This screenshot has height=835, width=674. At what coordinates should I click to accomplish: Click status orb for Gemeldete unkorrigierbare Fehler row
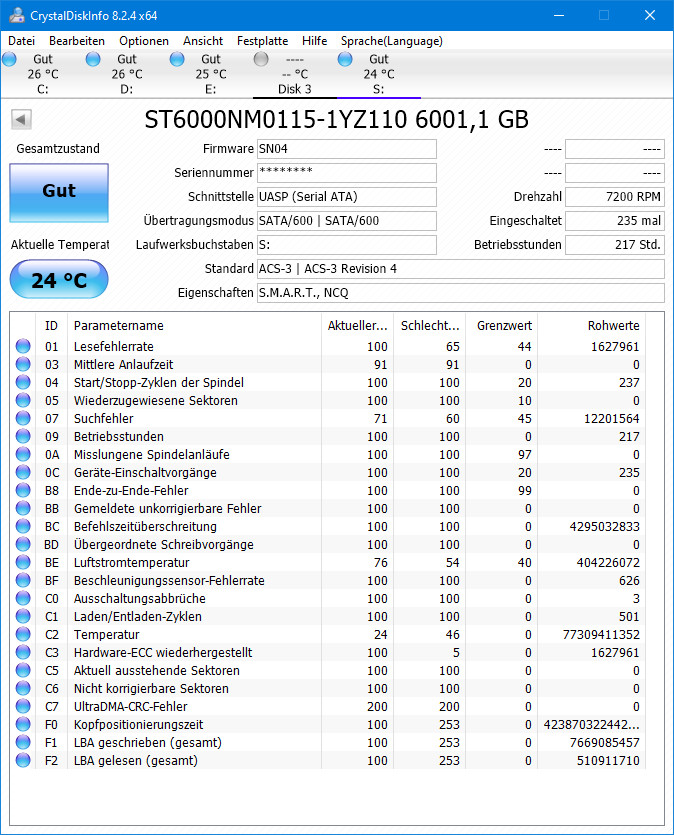coord(23,508)
